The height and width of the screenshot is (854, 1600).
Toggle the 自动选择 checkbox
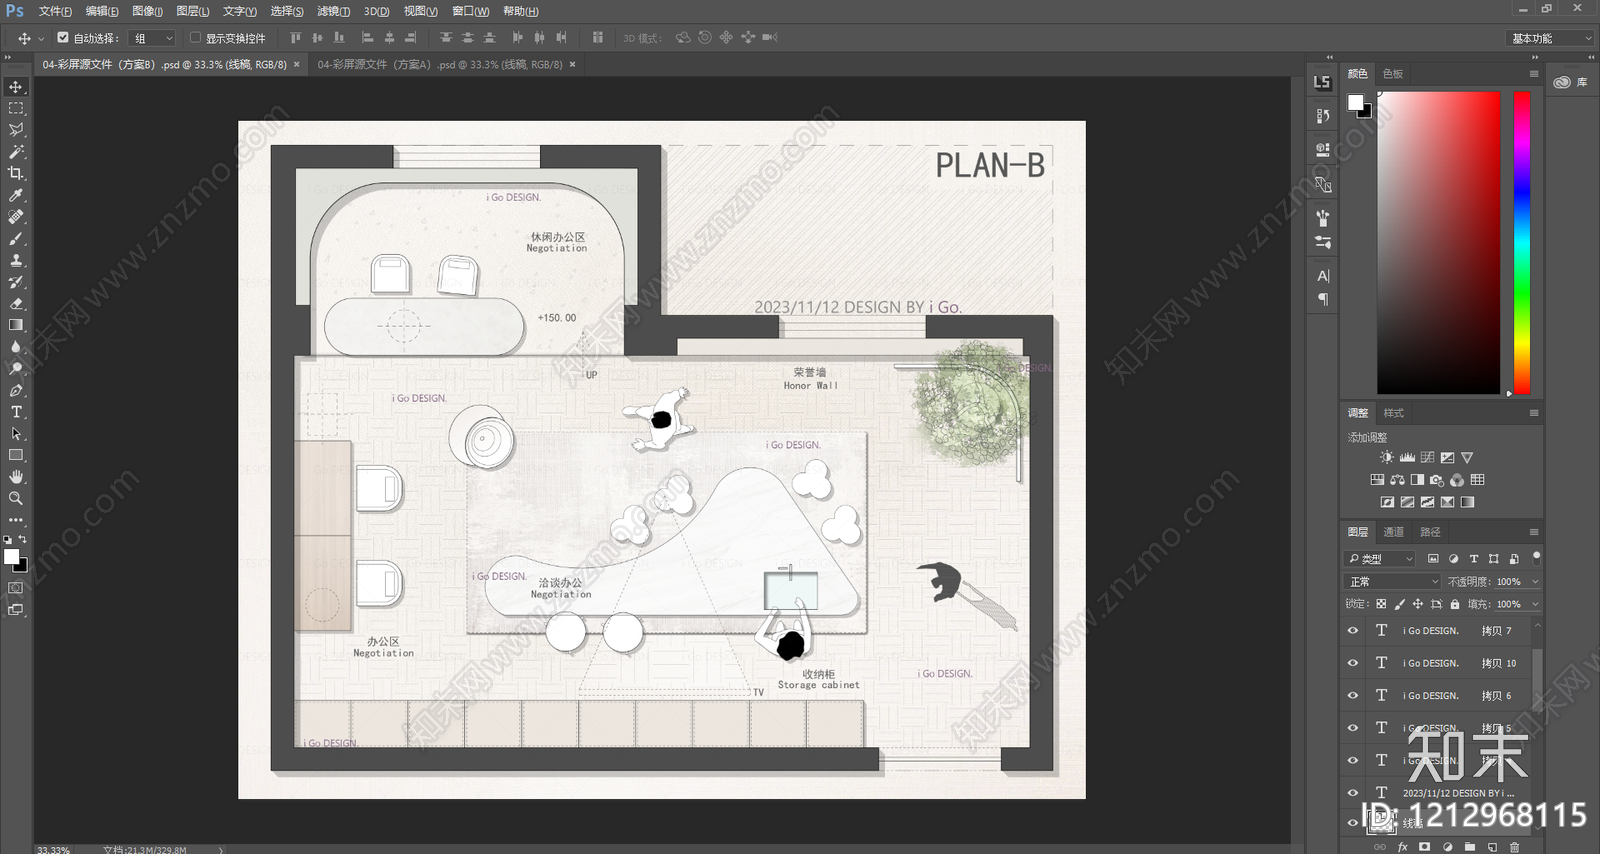63,38
